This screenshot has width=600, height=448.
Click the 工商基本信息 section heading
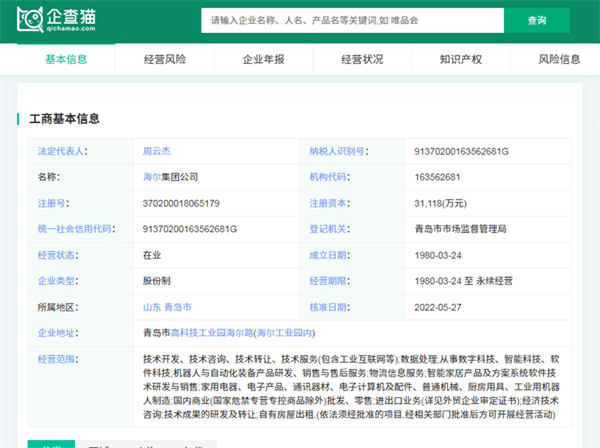[64, 119]
